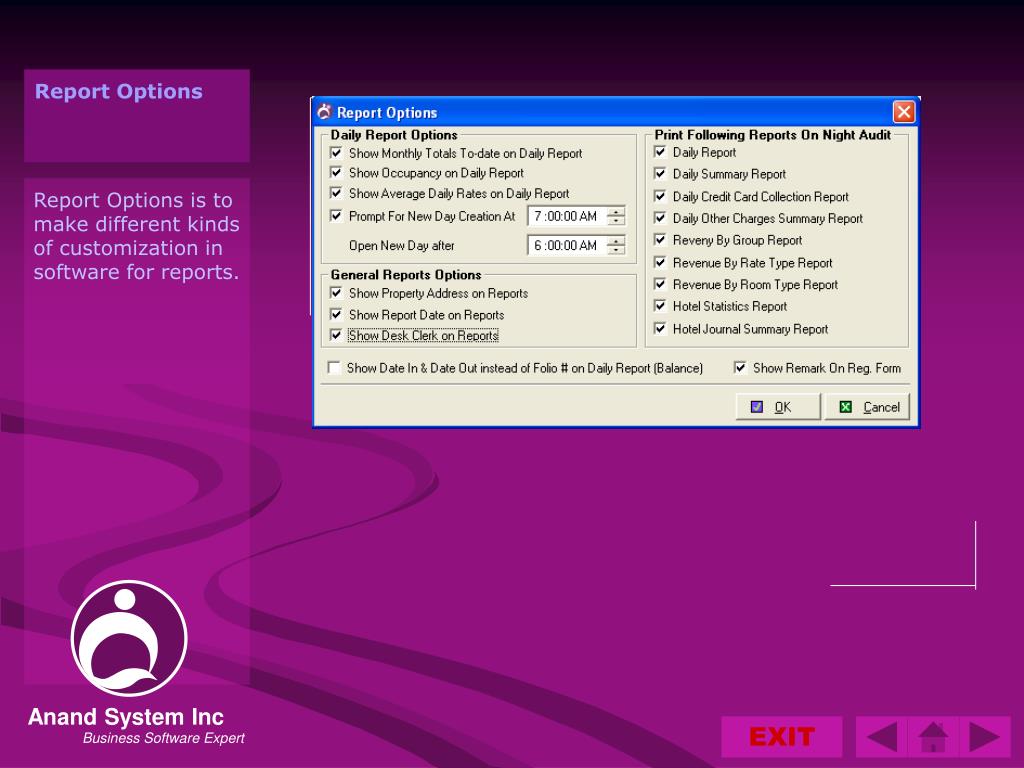Toggle Show Desk Clerk on Reports
Image resolution: width=1024 pixels, height=768 pixels.
click(x=336, y=335)
